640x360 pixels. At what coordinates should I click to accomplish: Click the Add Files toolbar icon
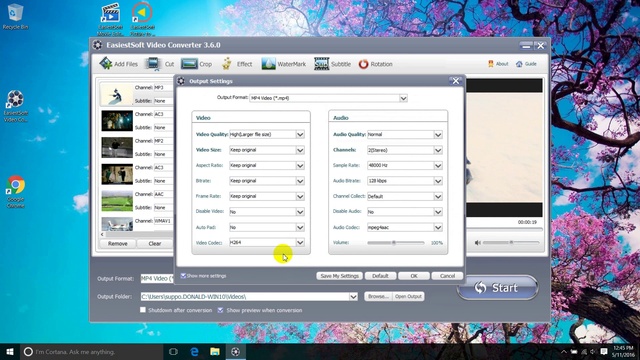click(x=106, y=63)
